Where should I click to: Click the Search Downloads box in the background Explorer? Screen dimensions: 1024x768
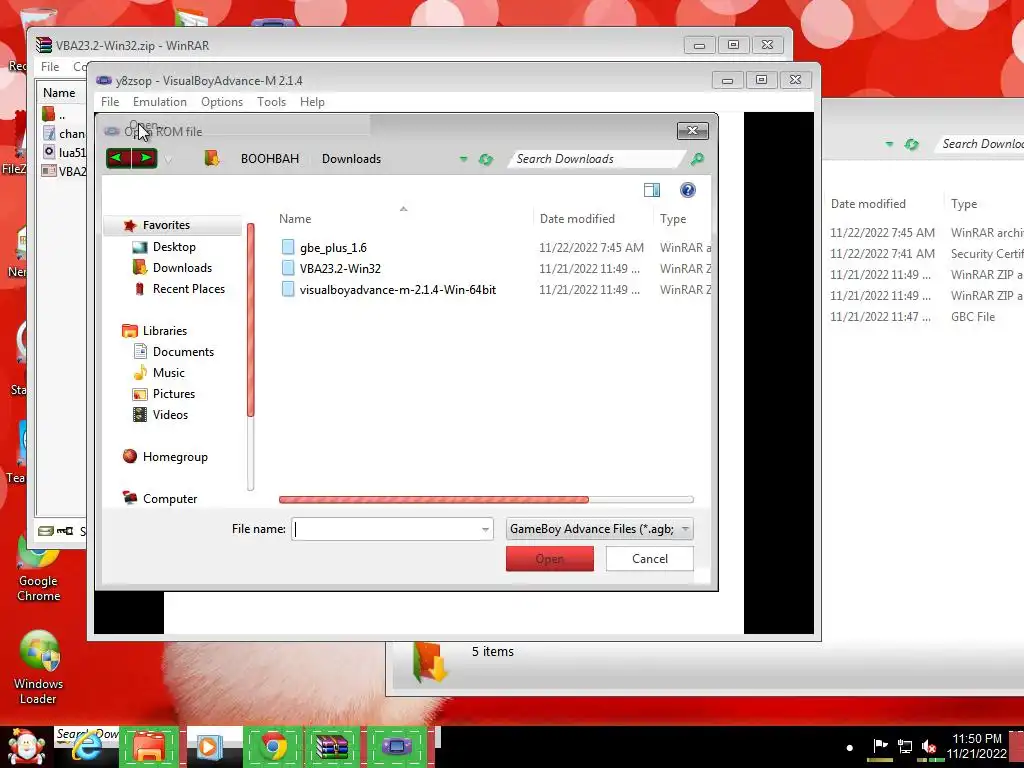(981, 144)
